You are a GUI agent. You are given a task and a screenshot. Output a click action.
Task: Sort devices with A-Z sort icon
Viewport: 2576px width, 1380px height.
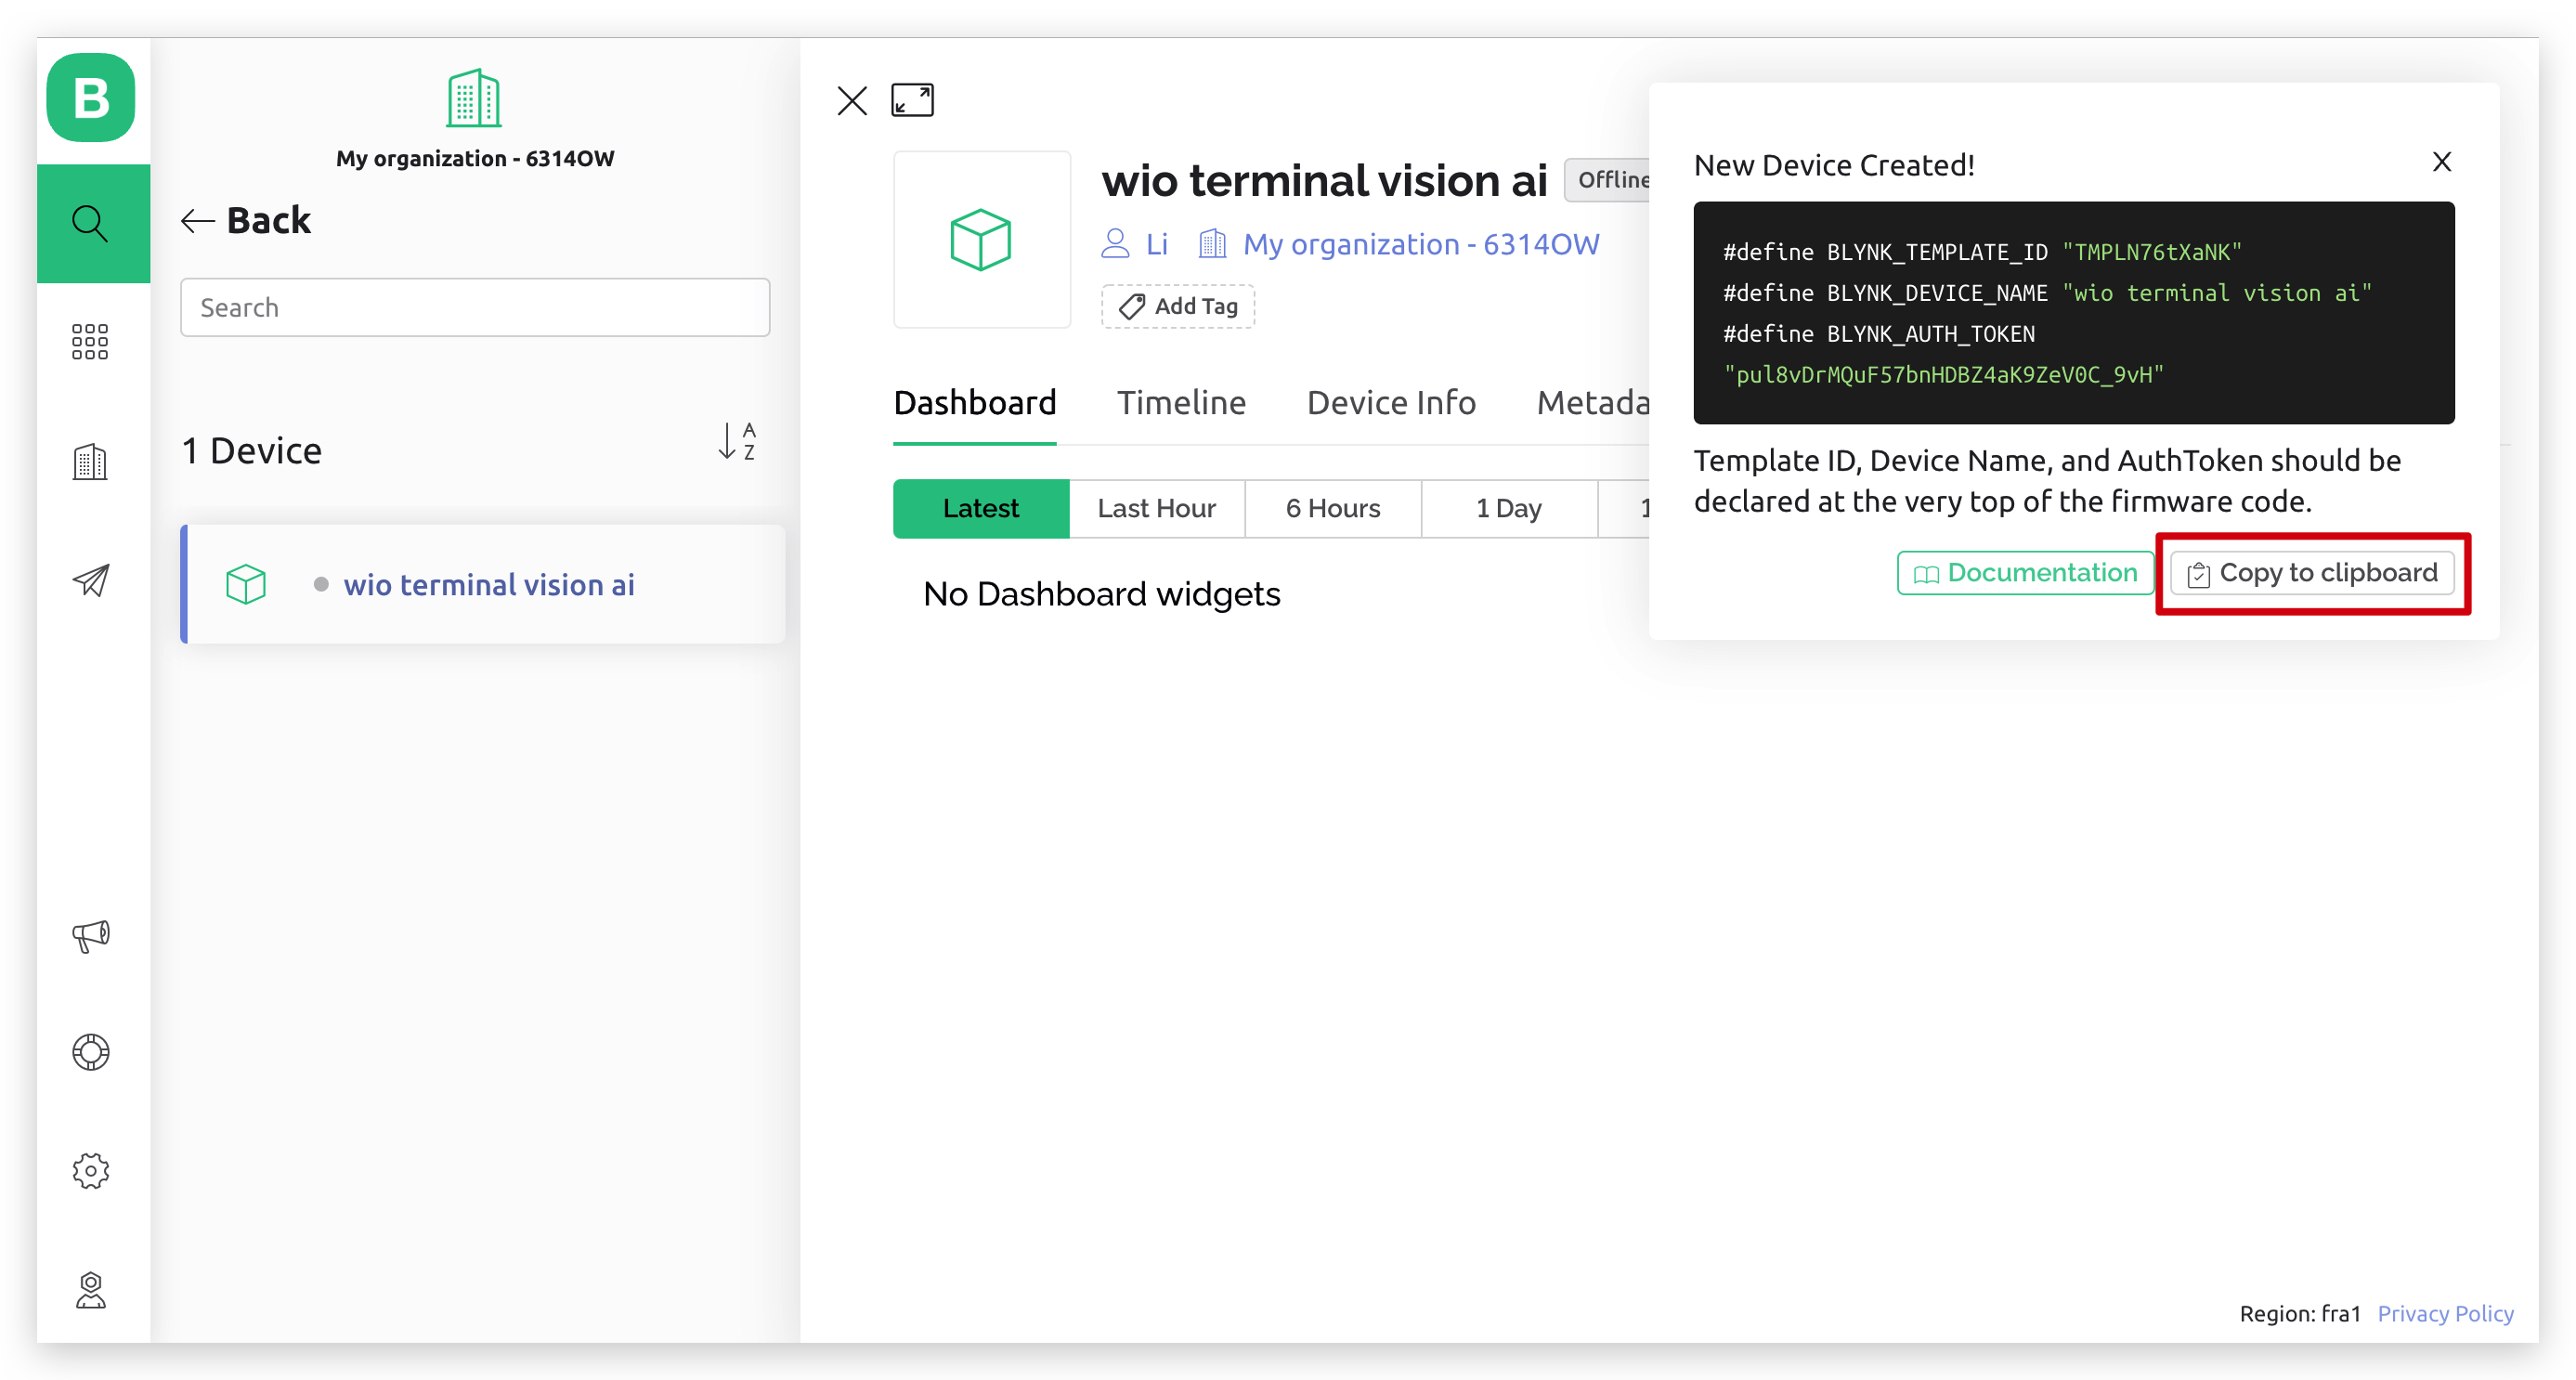click(x=738, y=441)
